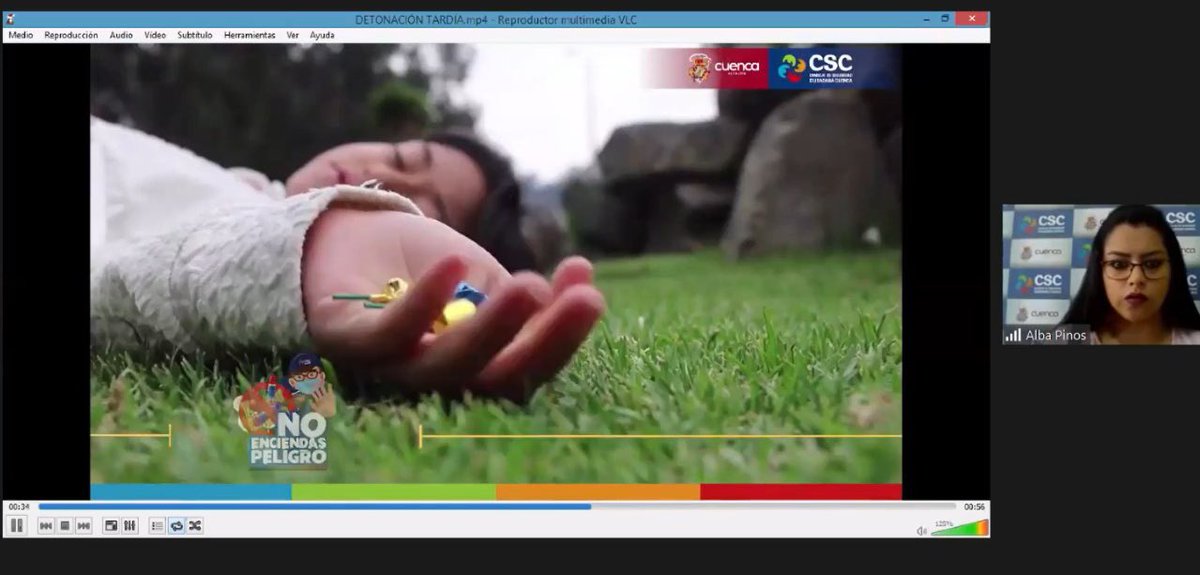Open the Ver menu
This screenshot has height=575, width=1200.
pos(293,35)
